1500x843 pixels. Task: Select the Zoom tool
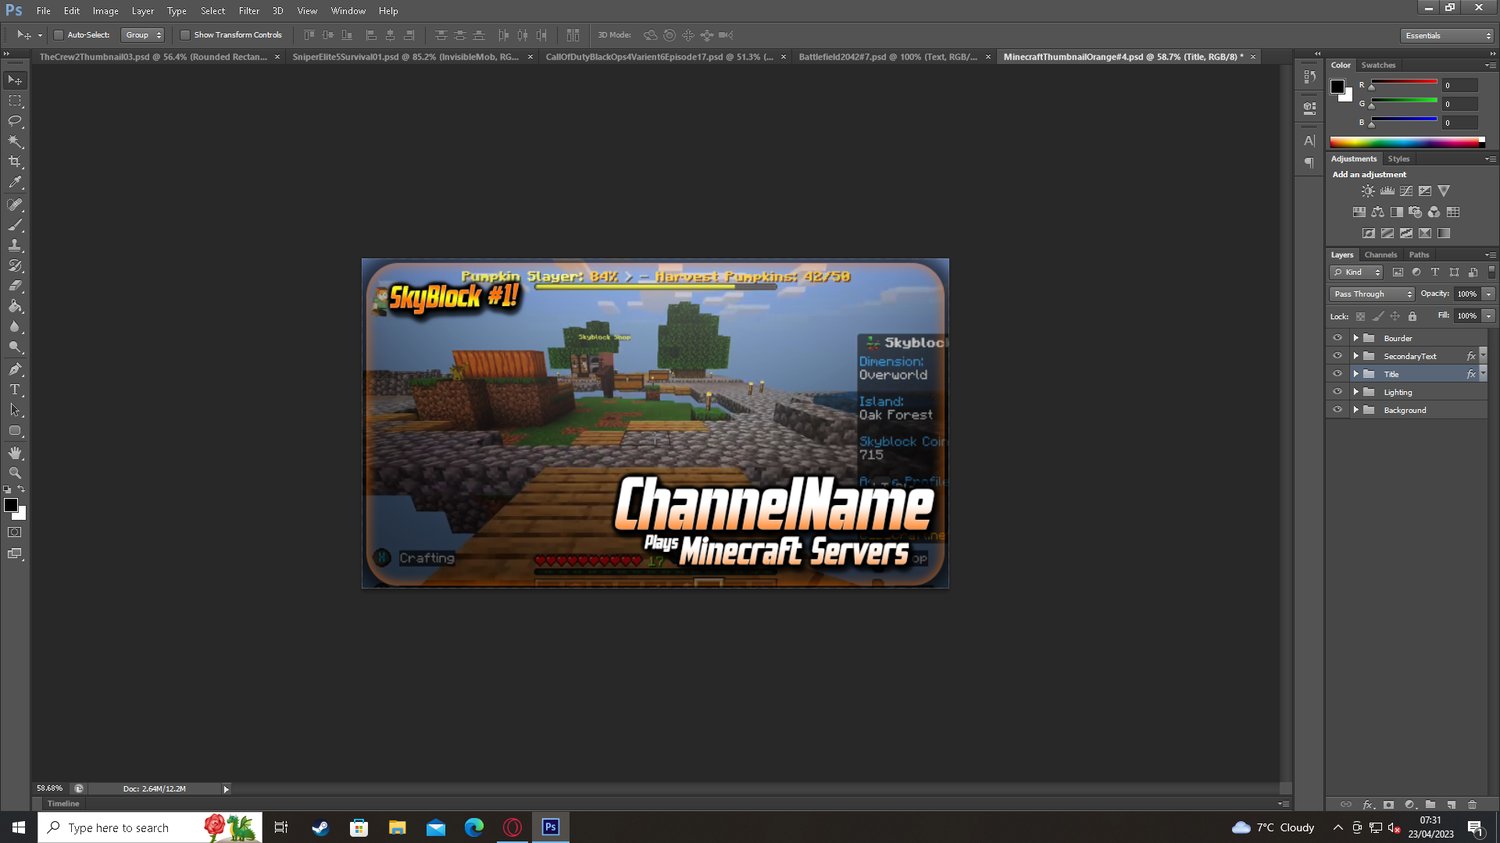click(x=15, y=473)
